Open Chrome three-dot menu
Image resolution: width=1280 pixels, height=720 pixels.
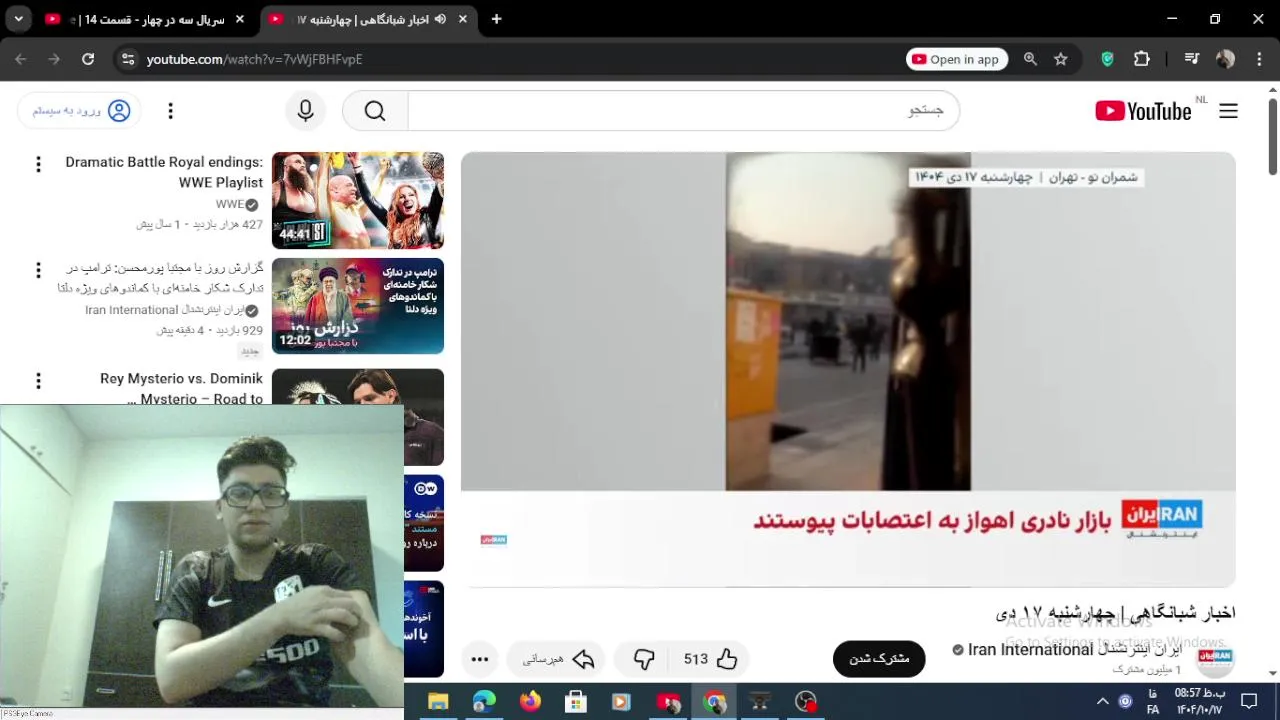pyautogui.click(x=1258, y=59)
